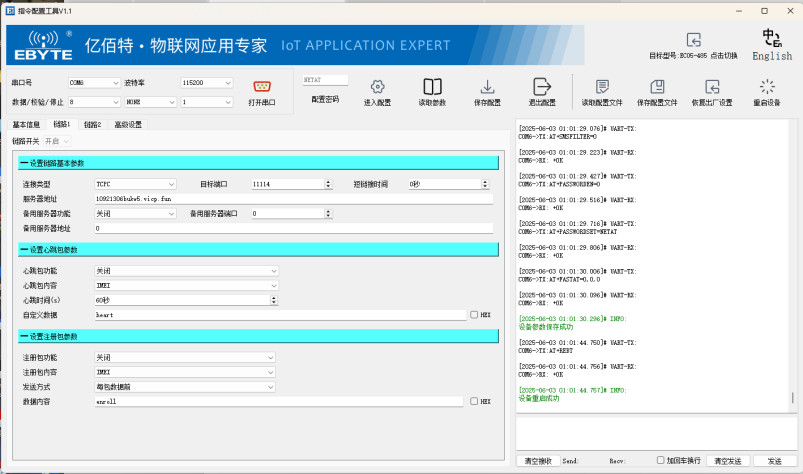The image size is (803, 474).
Task: Click the 读取配置文件 icon
Action: [x=602, y=87]
